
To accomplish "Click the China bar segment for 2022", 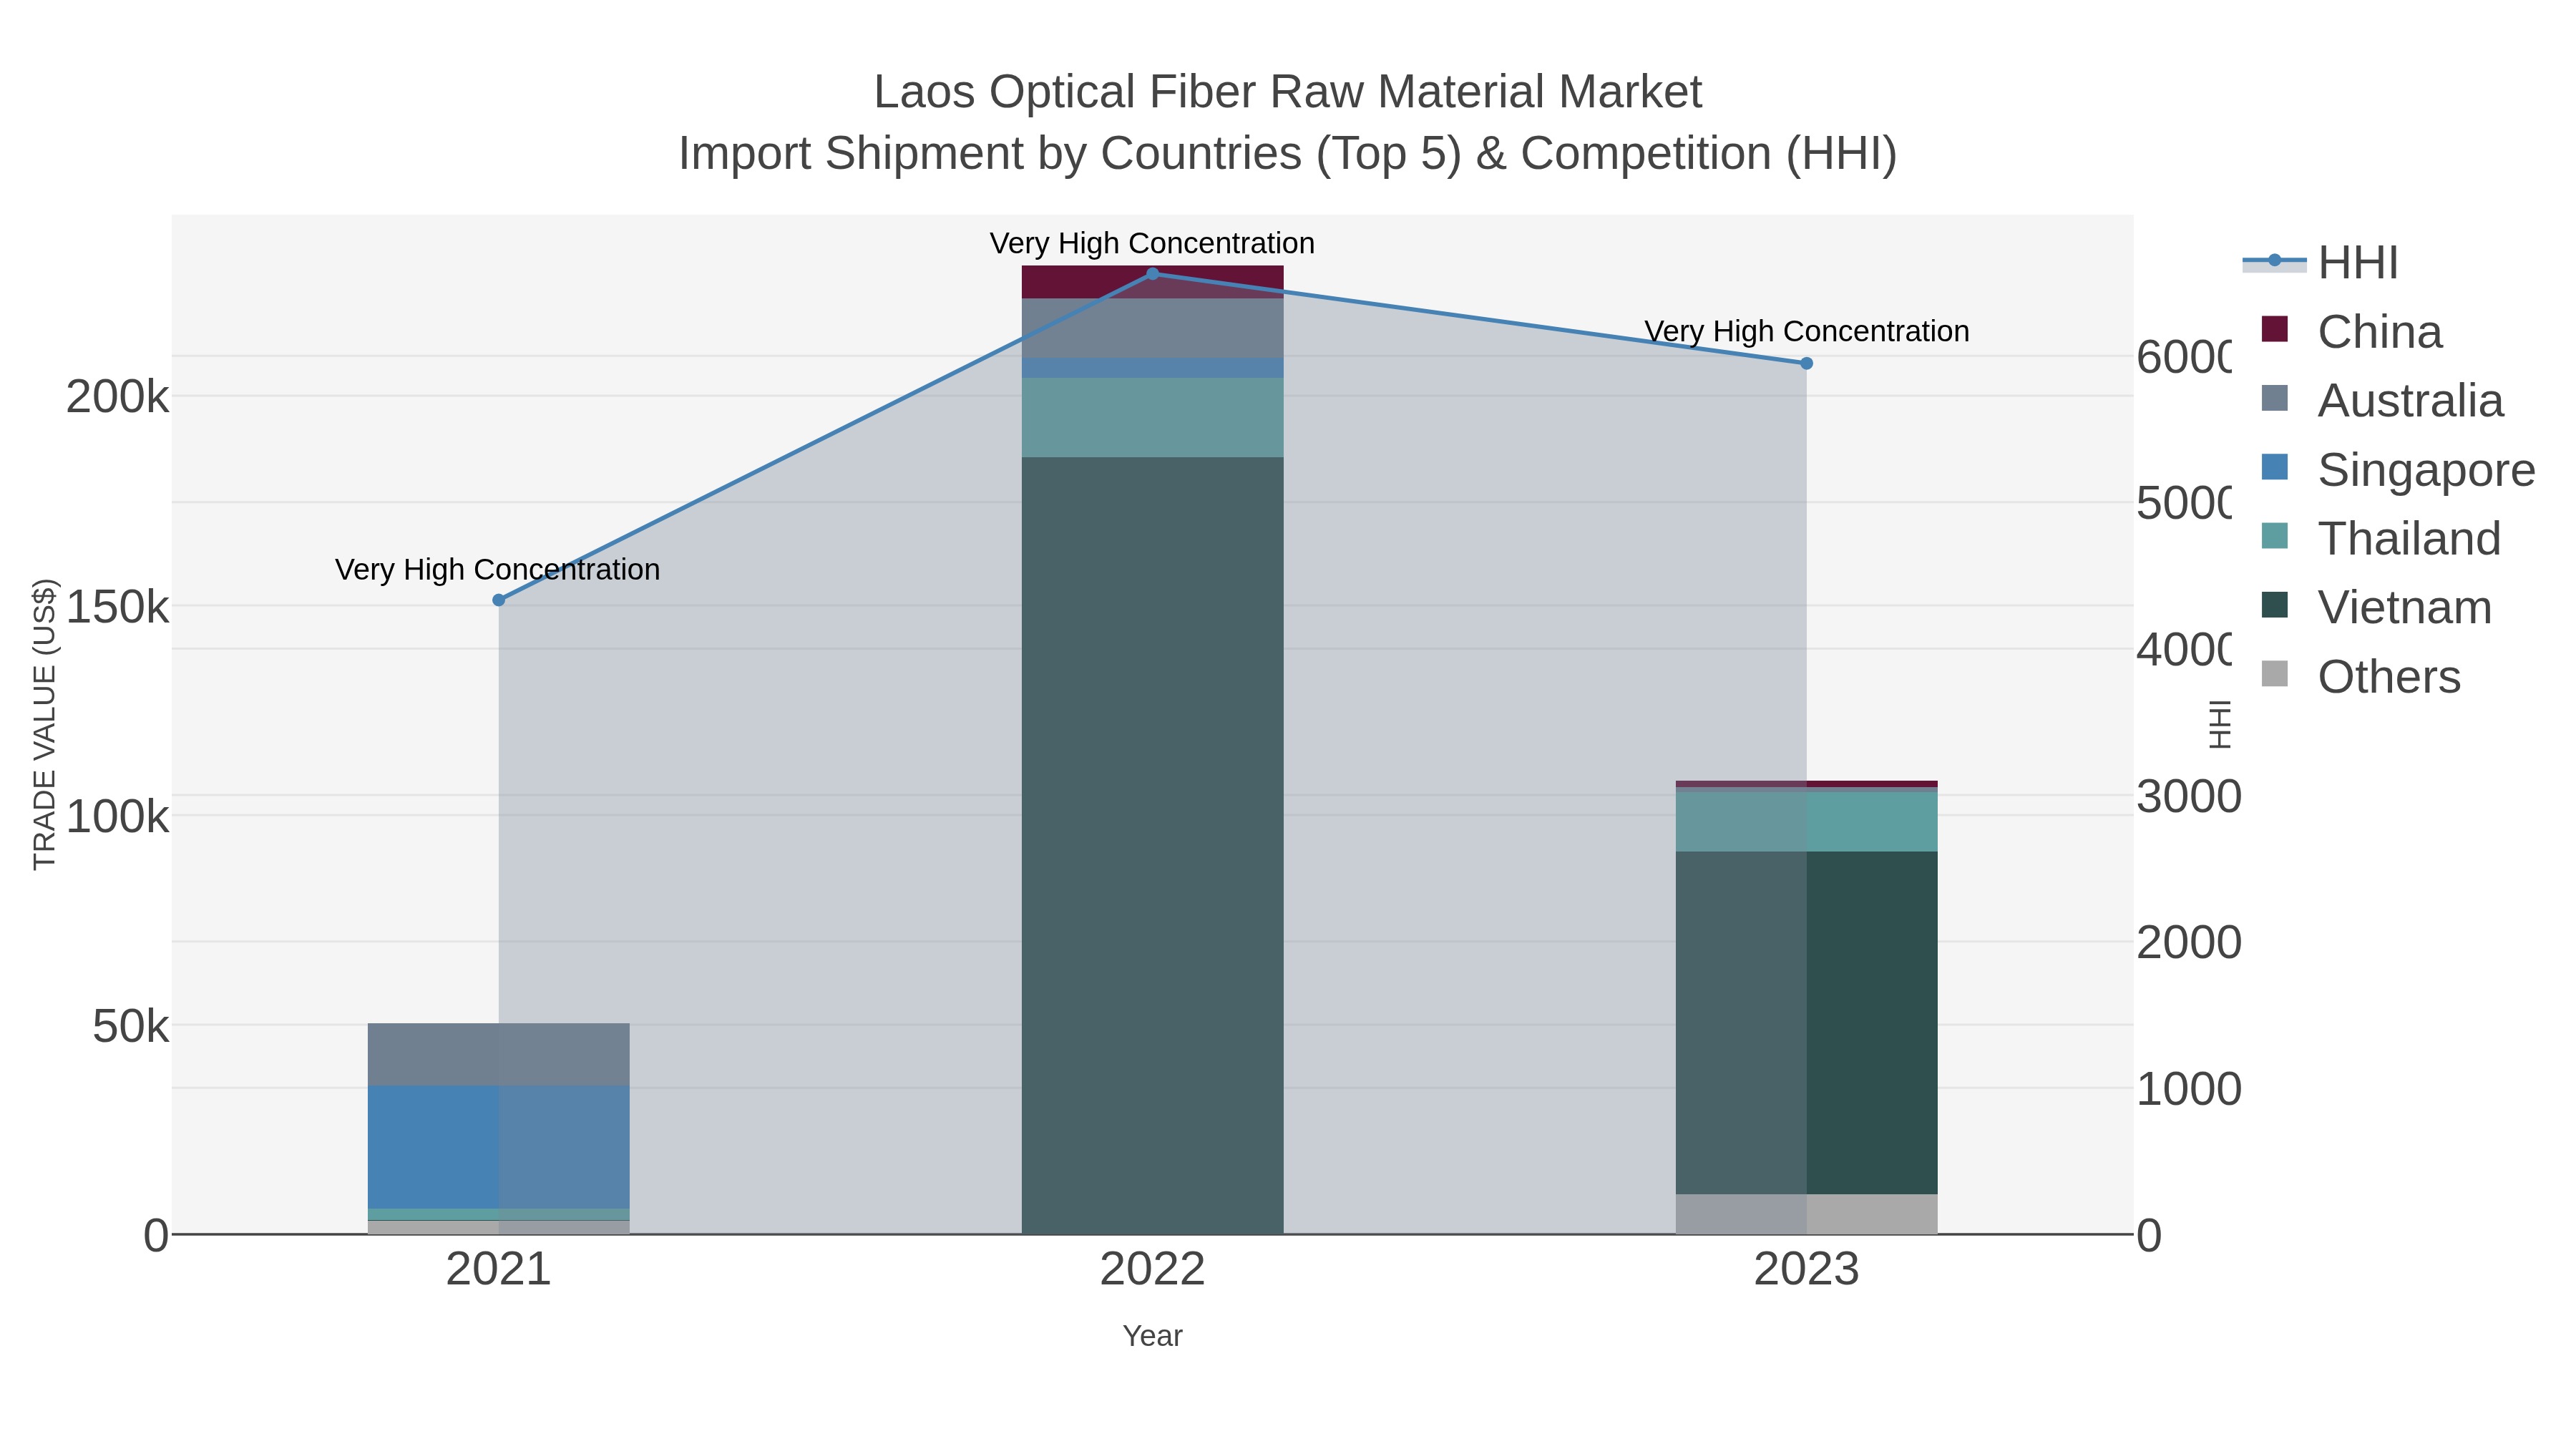I will (1152, 282).
